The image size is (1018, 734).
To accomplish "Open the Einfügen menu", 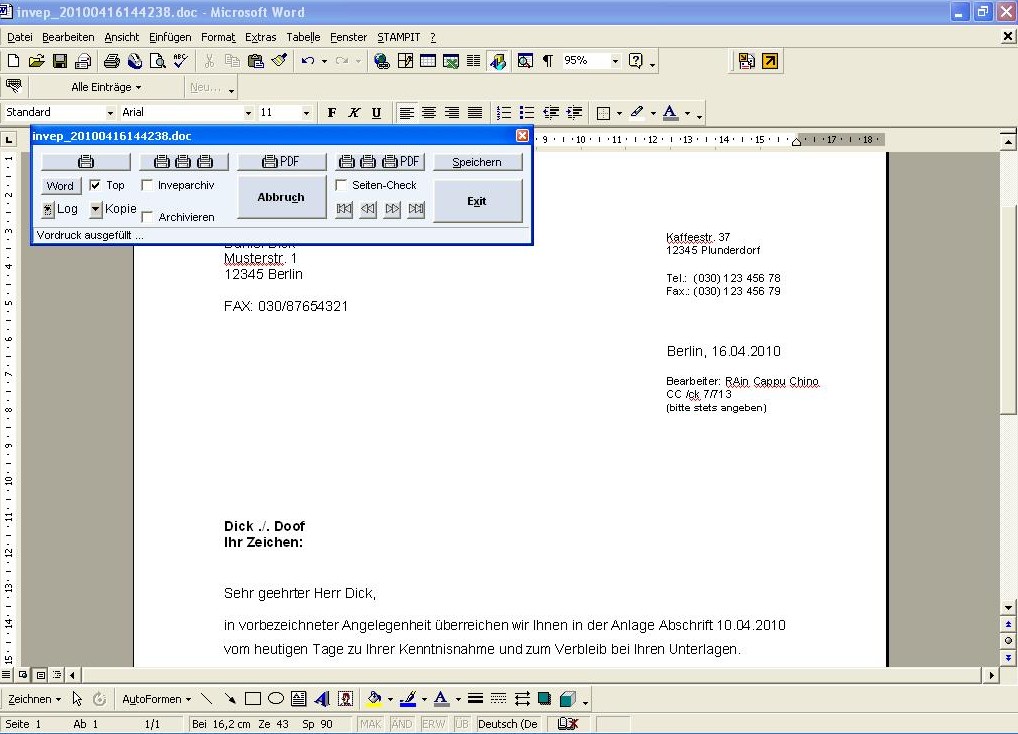I will (170, 37).
